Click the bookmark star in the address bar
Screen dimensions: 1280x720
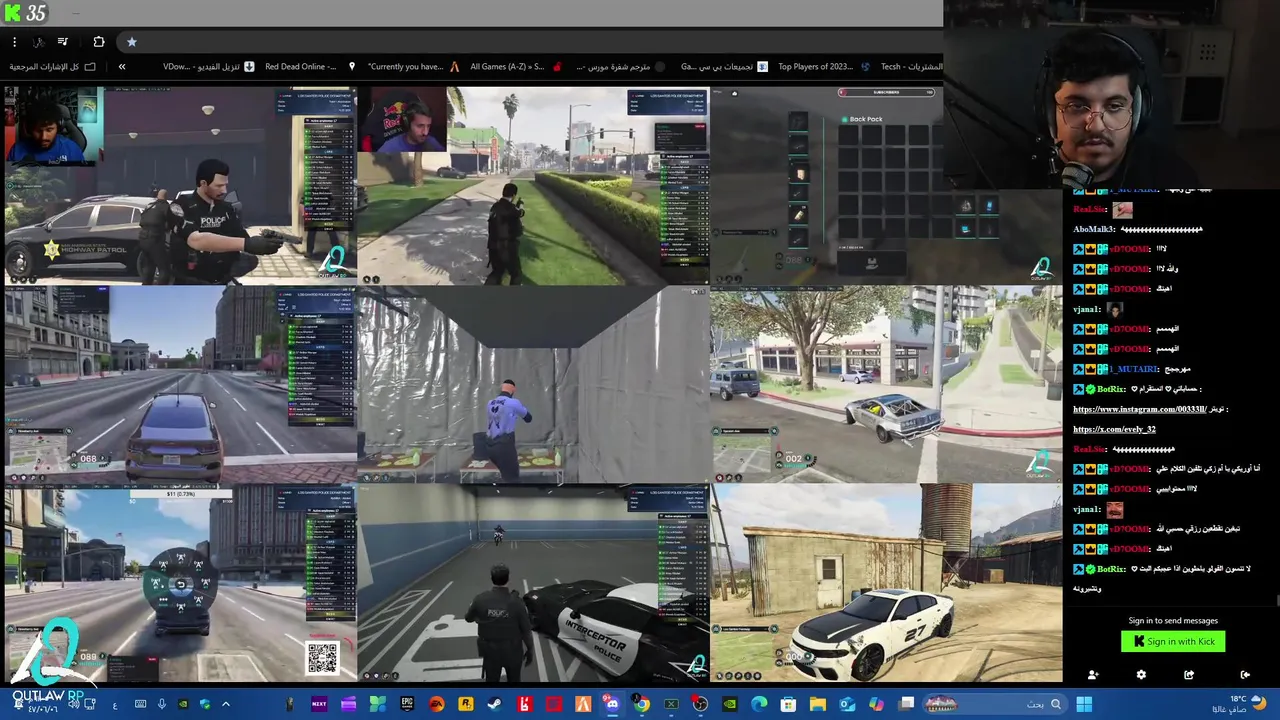(x=131, y=42)
